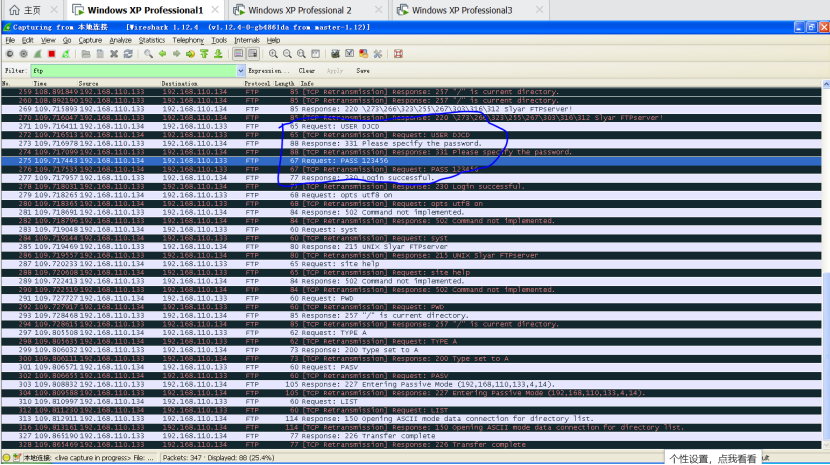Sort by the Time column header
The width and height of the screenshot is (830, 465).
click(x=40, y=84)
